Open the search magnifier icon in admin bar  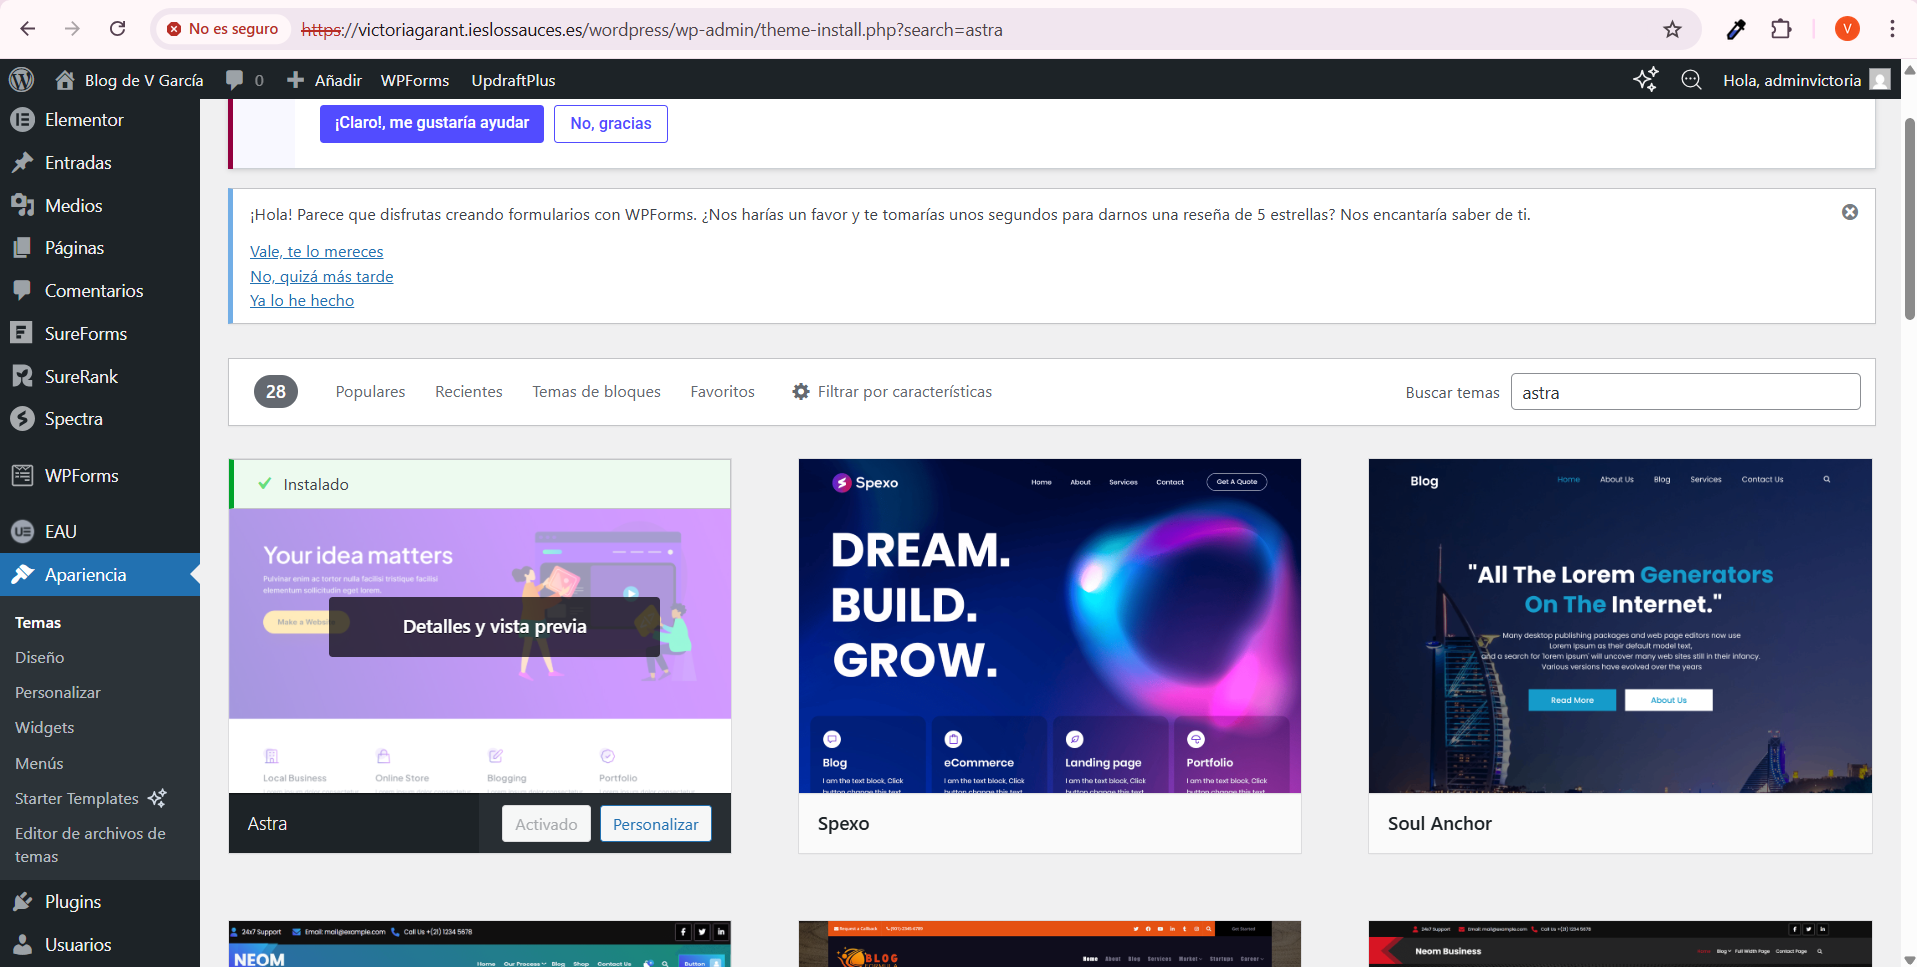click(x=1691, y=80)
